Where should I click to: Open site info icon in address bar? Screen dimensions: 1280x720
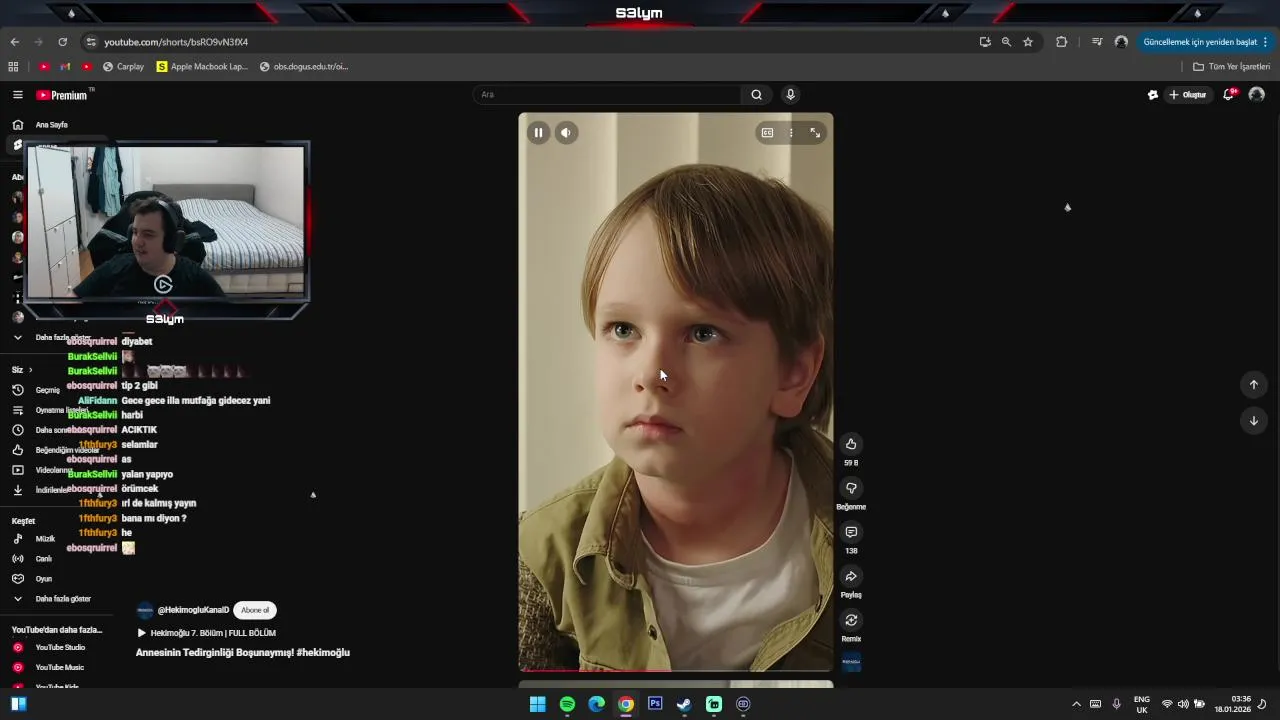[x=91, y=42]
